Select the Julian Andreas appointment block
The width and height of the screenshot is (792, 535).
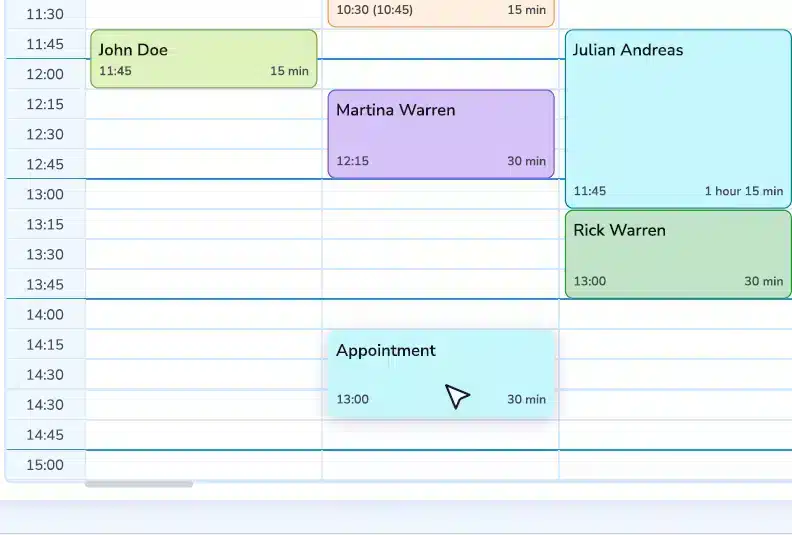click(x=678, y=119)
